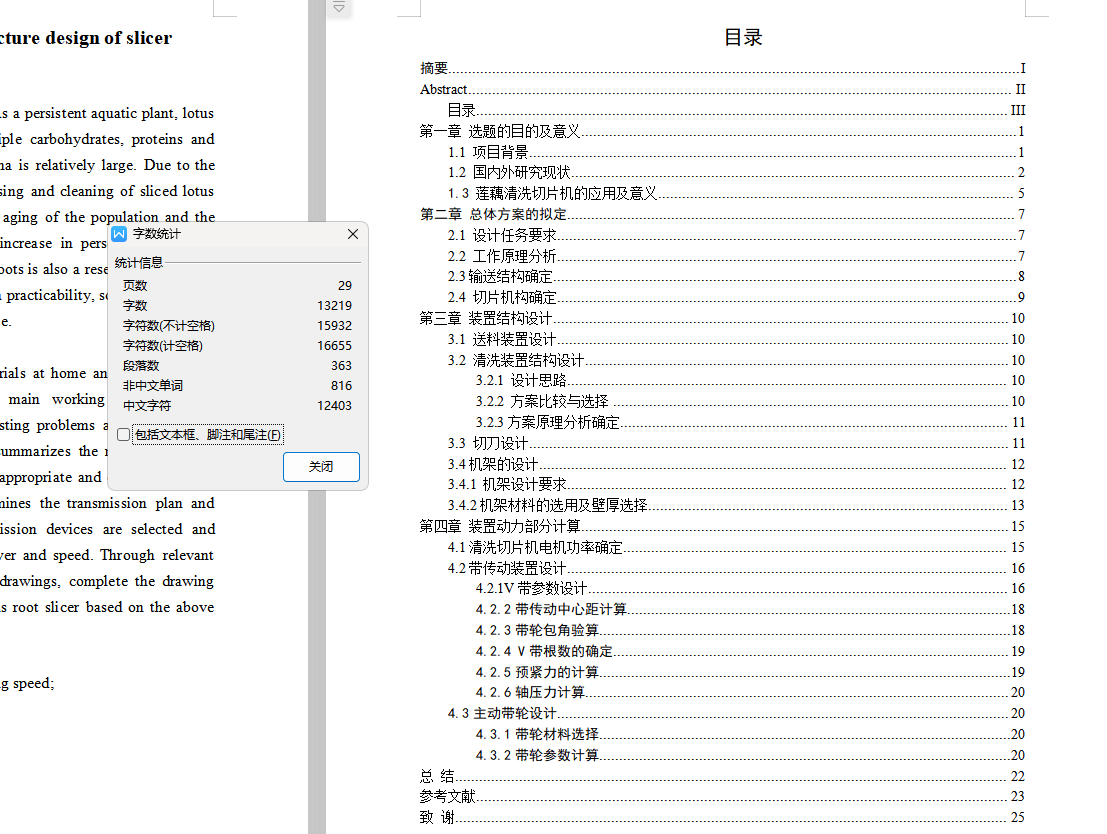This screenshot has width=1107, height=834.
Task: Jump to the Abstract contents entry
Action: [x=722, y=89]
